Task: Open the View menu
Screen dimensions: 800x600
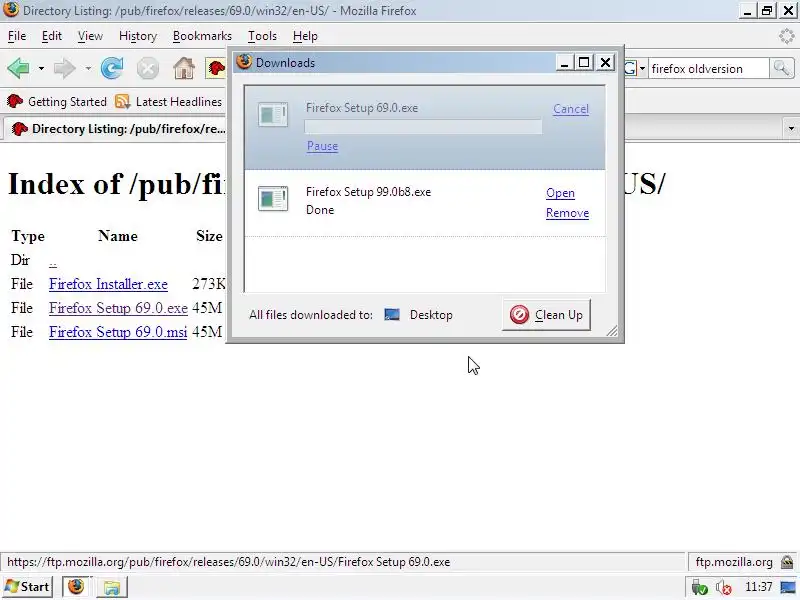Action: click(90, 36)
